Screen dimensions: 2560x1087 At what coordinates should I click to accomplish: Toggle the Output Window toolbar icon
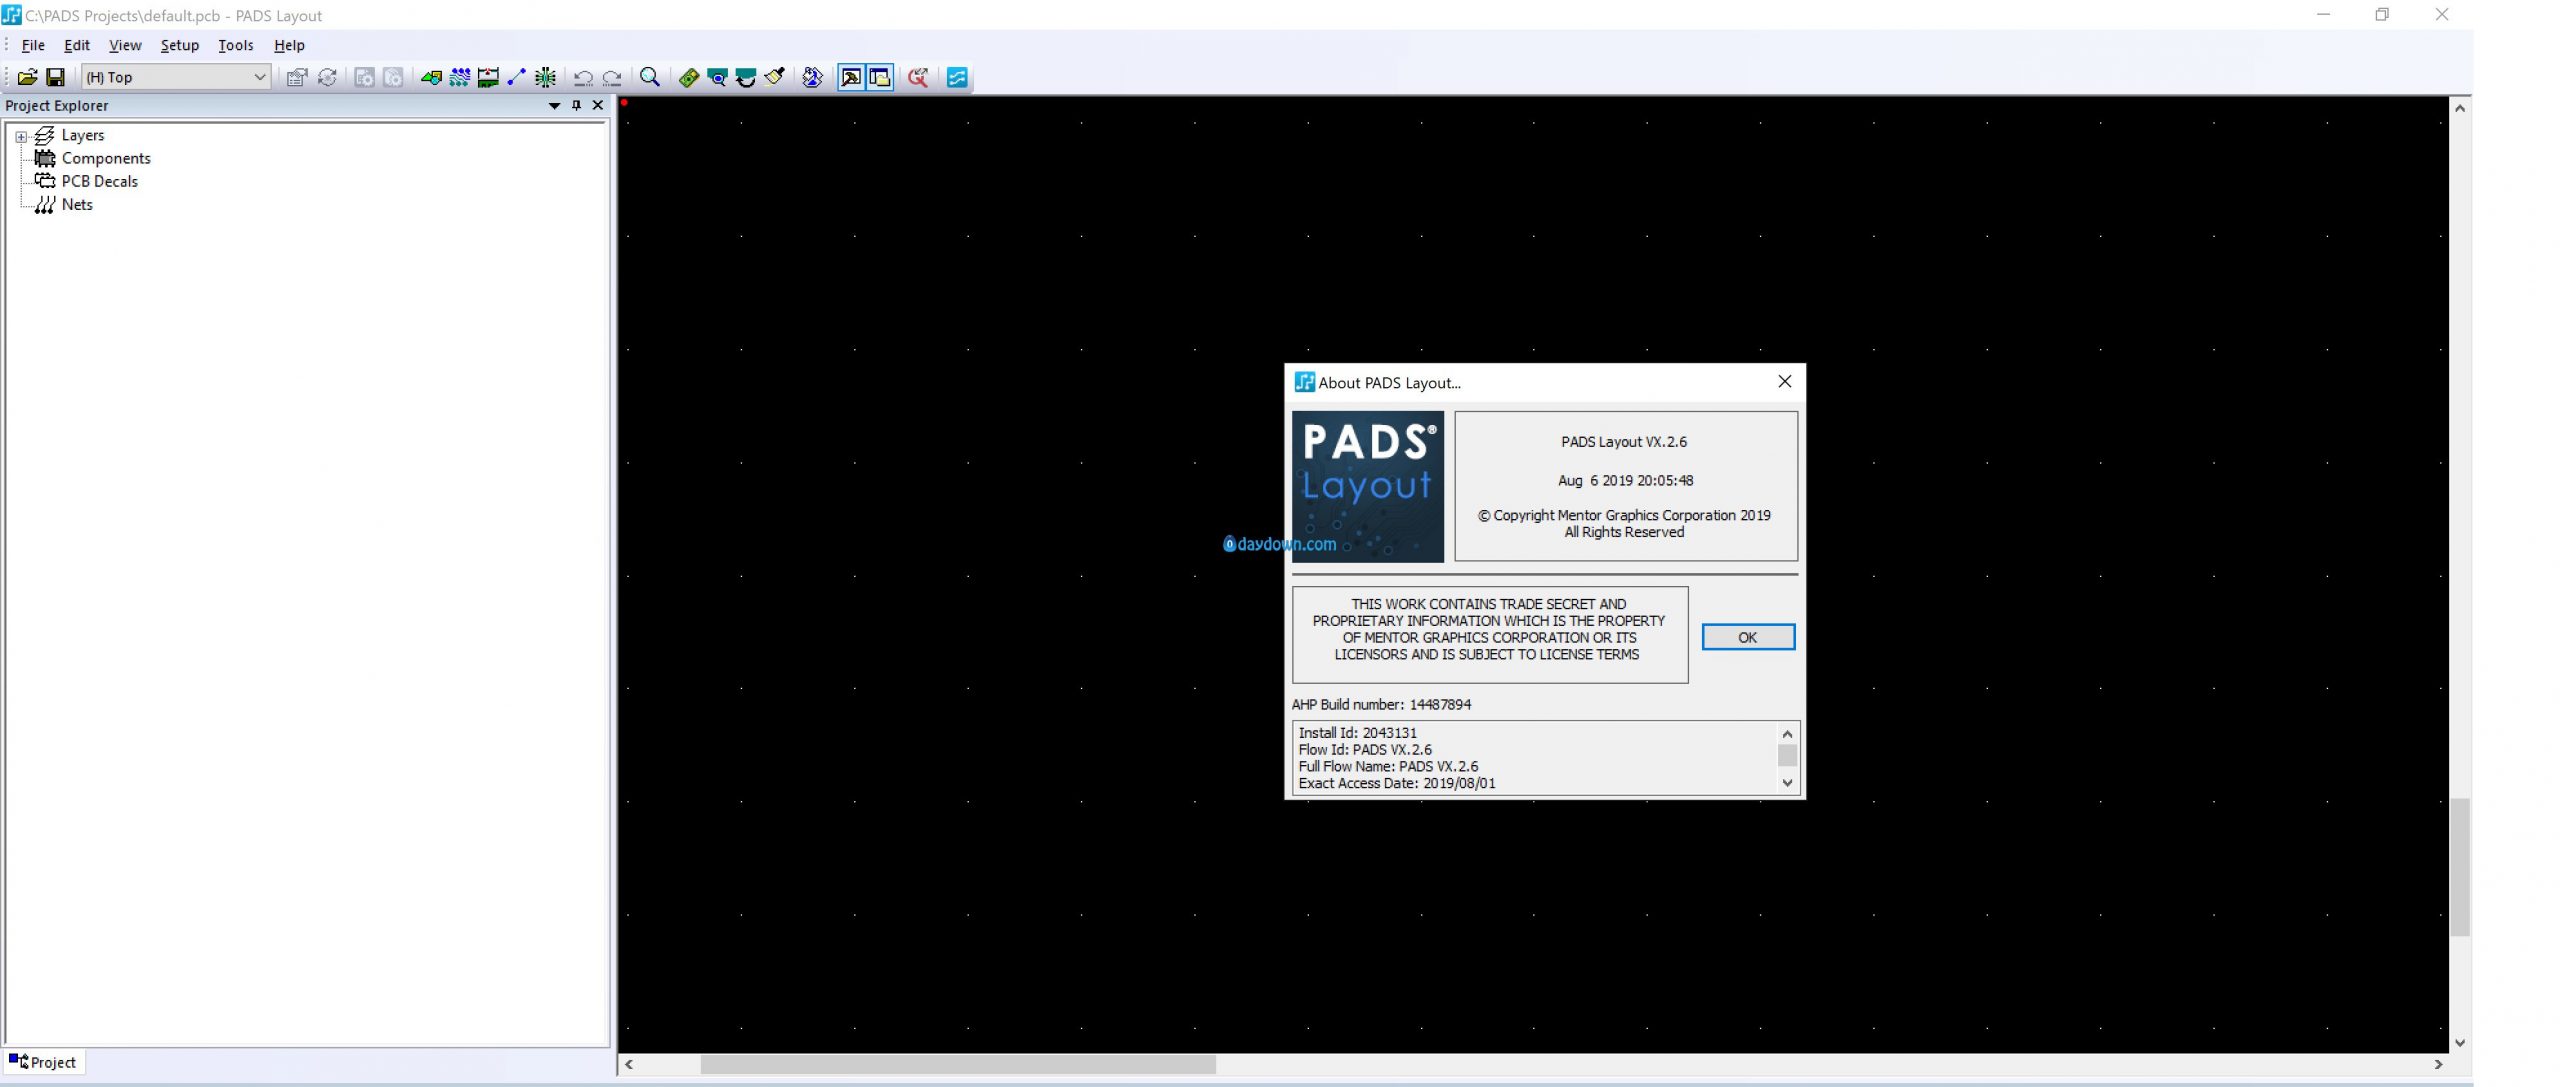point(851,77)
